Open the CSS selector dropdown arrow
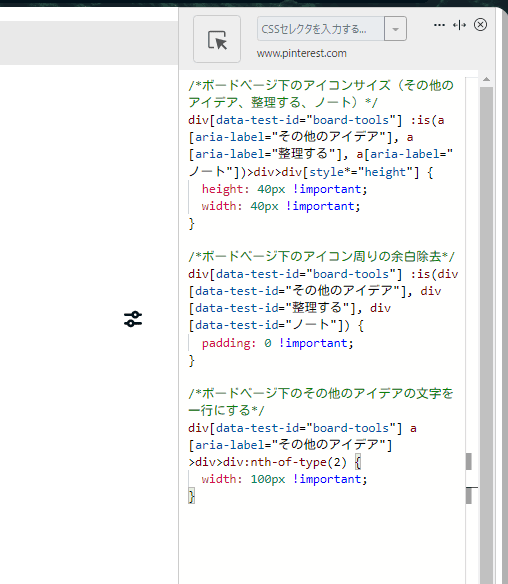This screenshot has width=508, height=584. (x=395, y=29)
